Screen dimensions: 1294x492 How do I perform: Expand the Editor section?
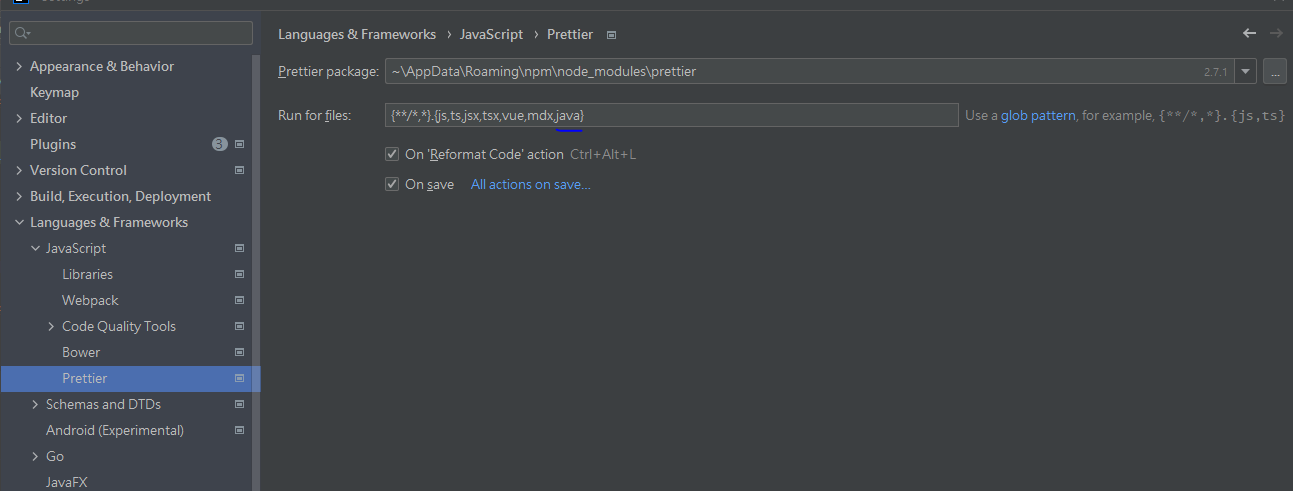[19, 118]
